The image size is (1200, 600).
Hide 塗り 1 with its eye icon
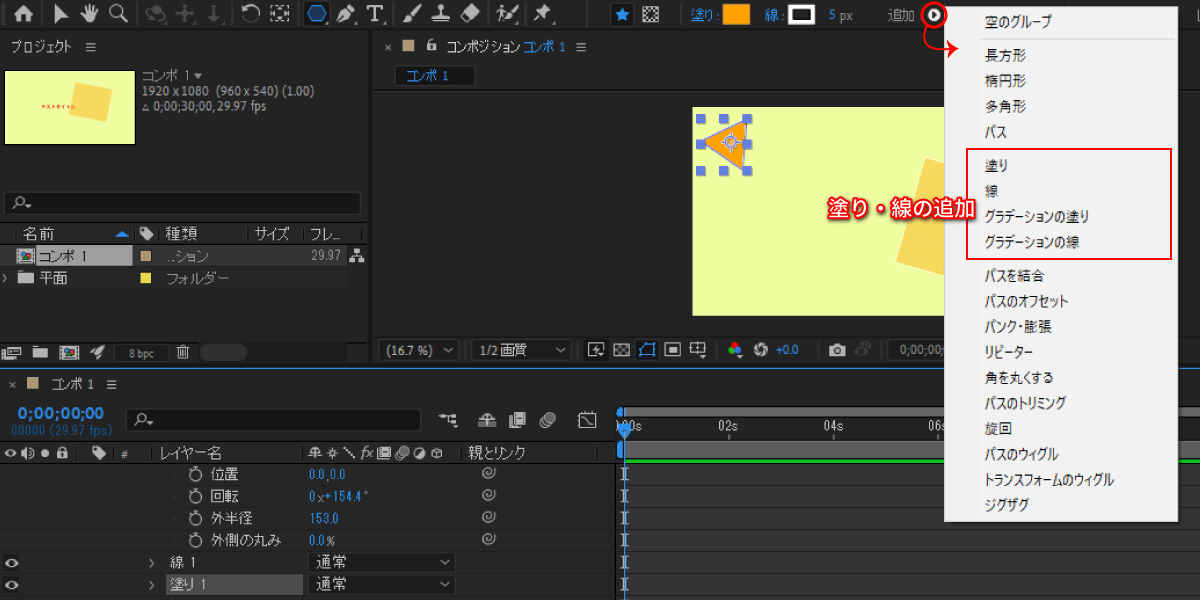click(12, 584)
